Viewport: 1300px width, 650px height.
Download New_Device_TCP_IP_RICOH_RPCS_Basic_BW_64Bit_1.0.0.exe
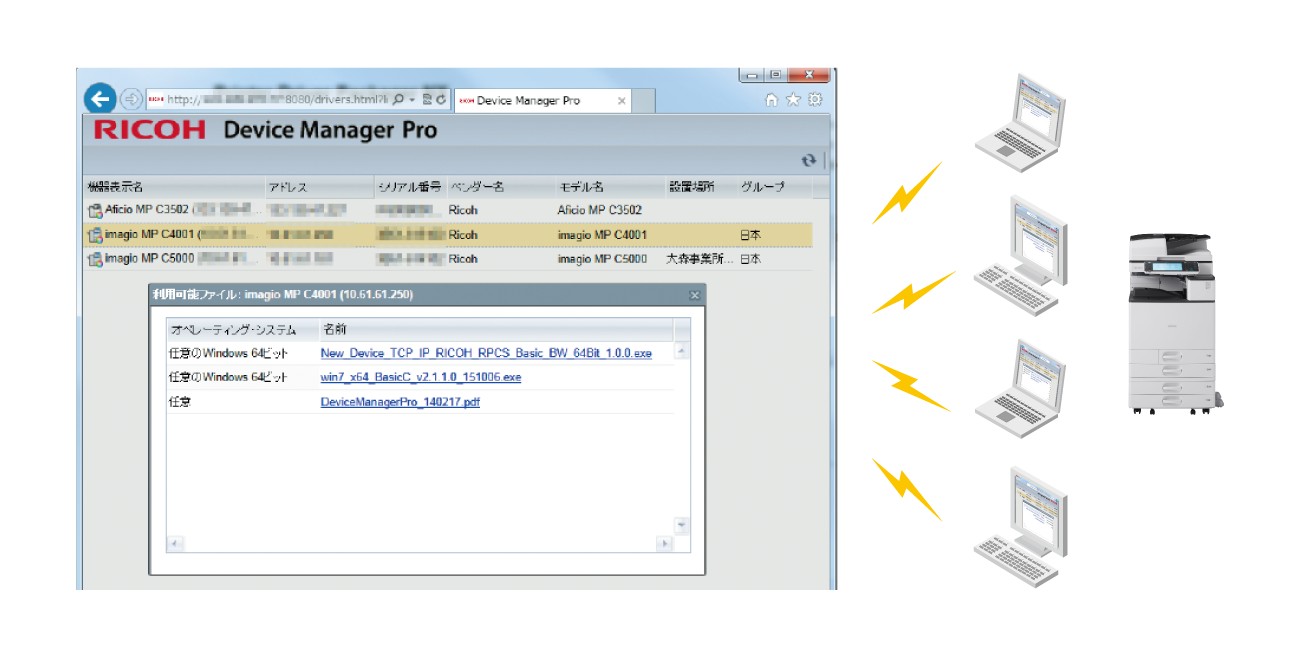[x=485, y=353]
